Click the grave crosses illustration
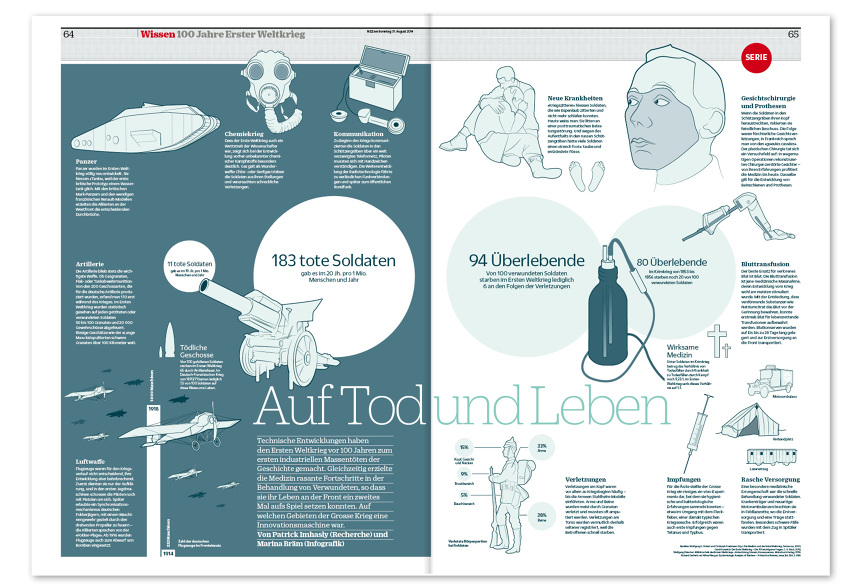The height and width of the screenshot is (587, 860). click(719, 341)
